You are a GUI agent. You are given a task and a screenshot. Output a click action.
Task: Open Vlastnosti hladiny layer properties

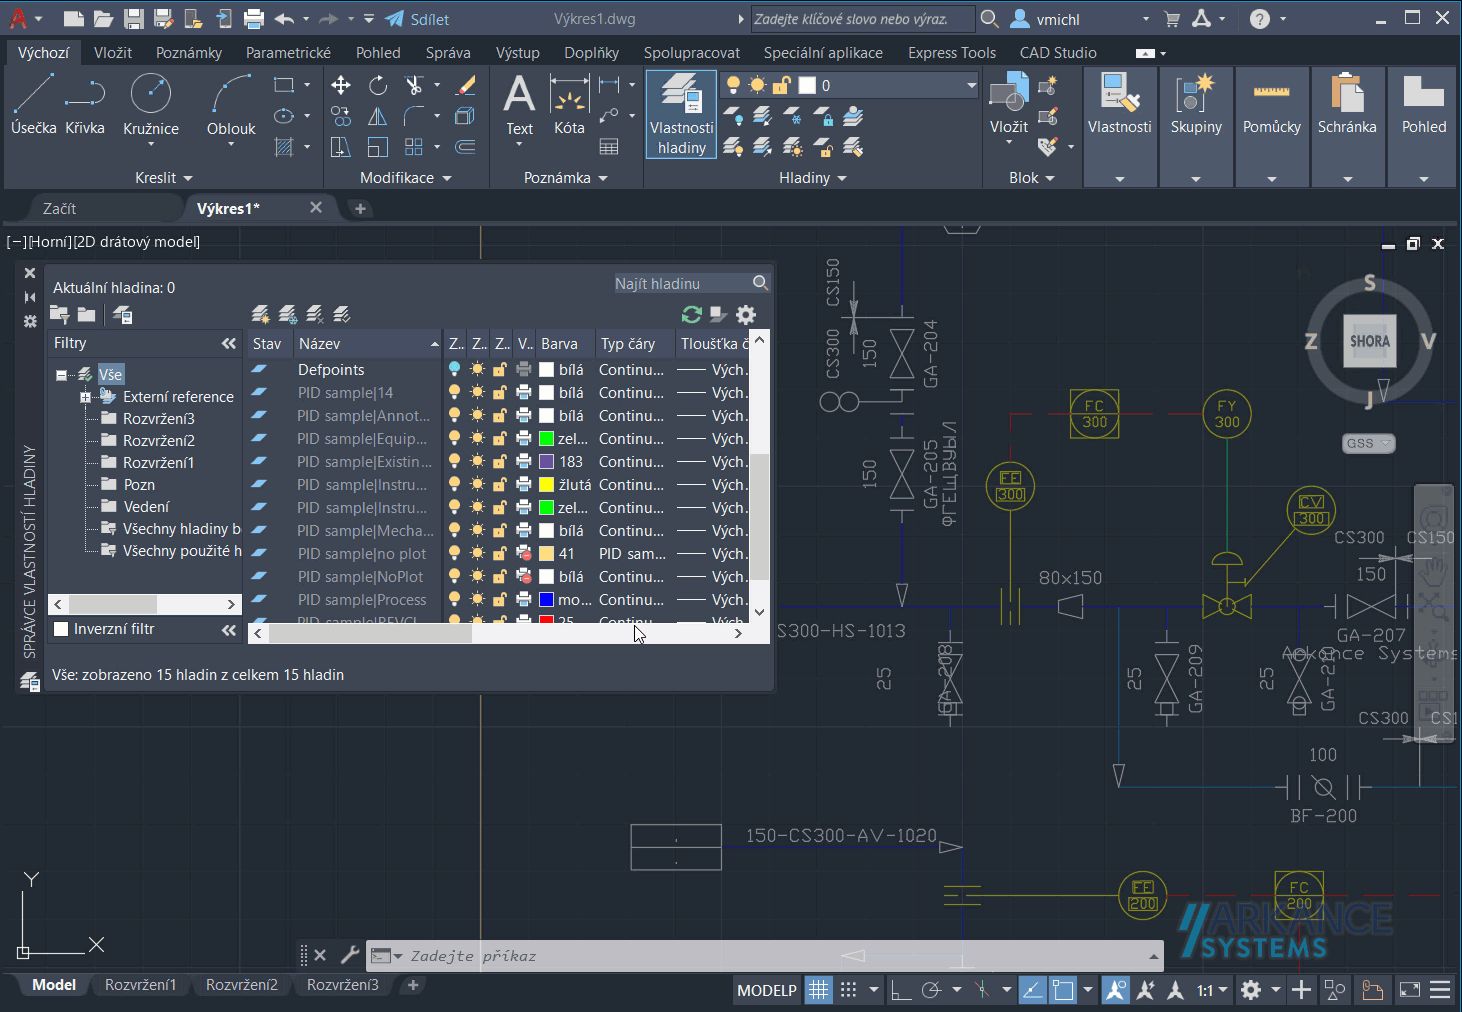[x=682, y=114]
